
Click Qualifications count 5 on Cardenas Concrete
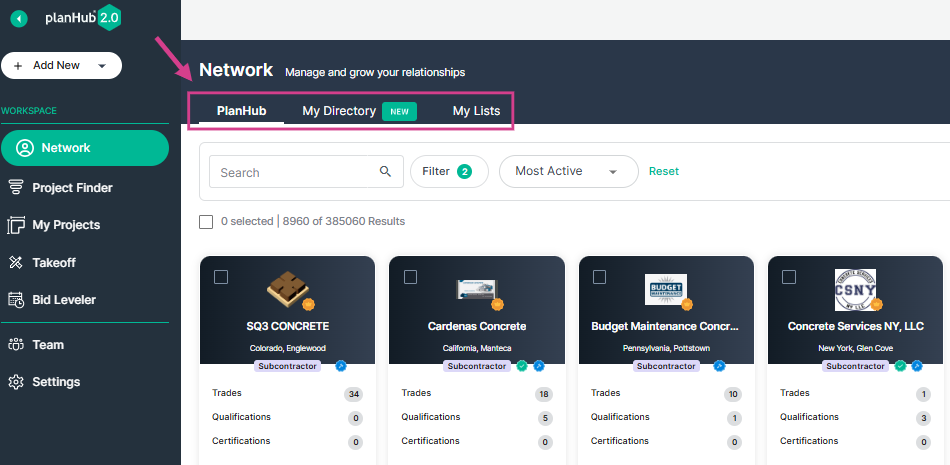(545, 418)
